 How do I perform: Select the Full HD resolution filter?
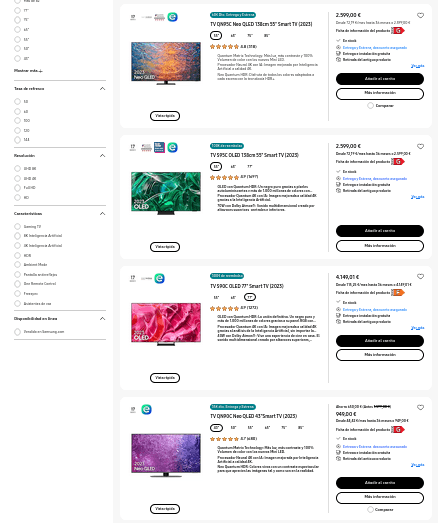pyautogui.click(x=17, y=188)
